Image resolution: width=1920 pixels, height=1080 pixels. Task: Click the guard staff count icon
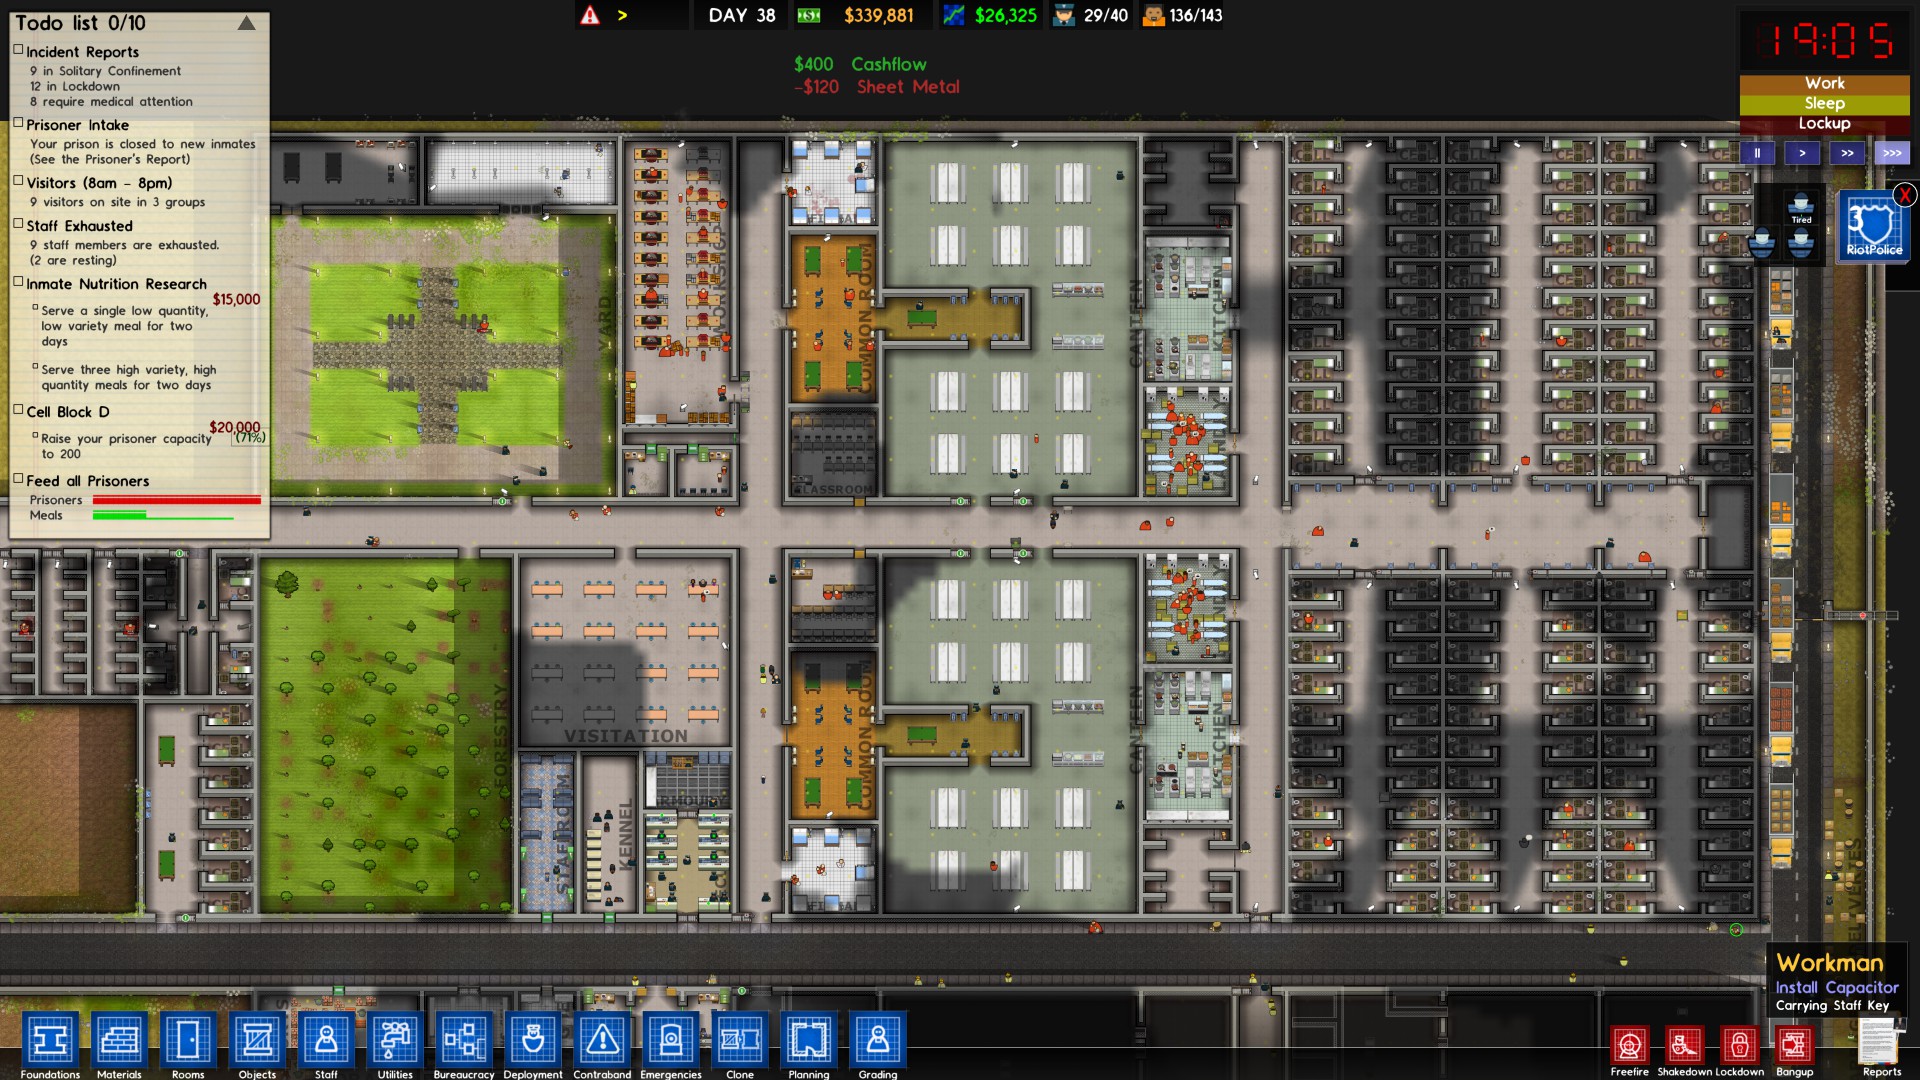1064,15
